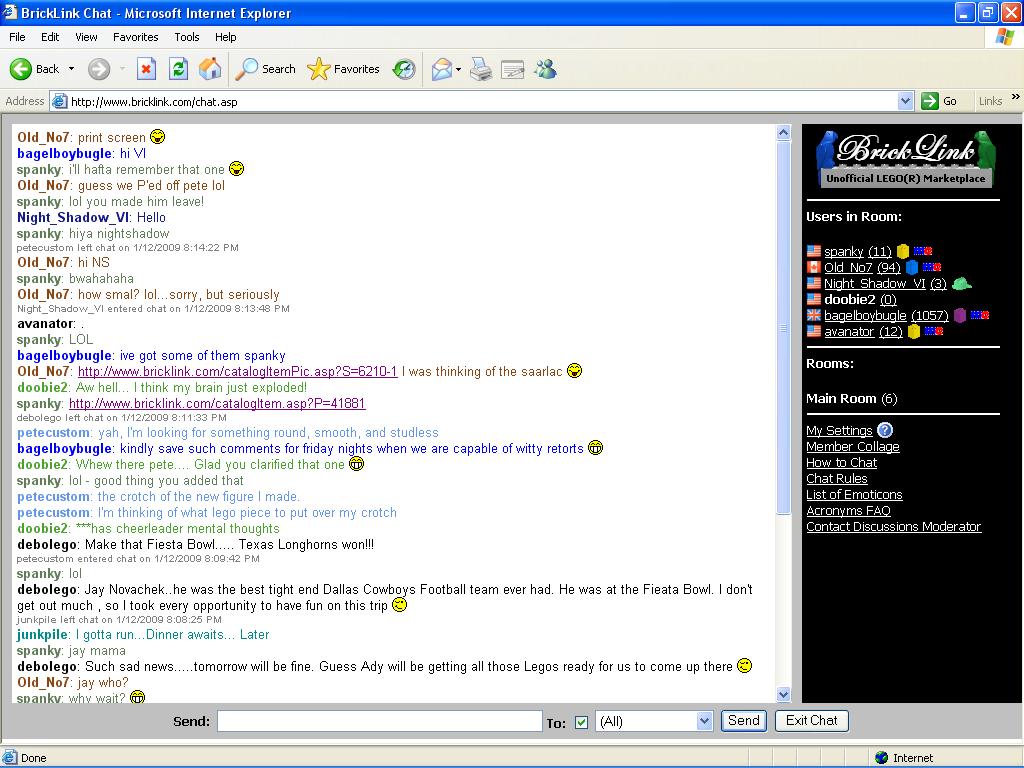
Task: Open the Member Collage link
Action: click(x=853, y=447)
